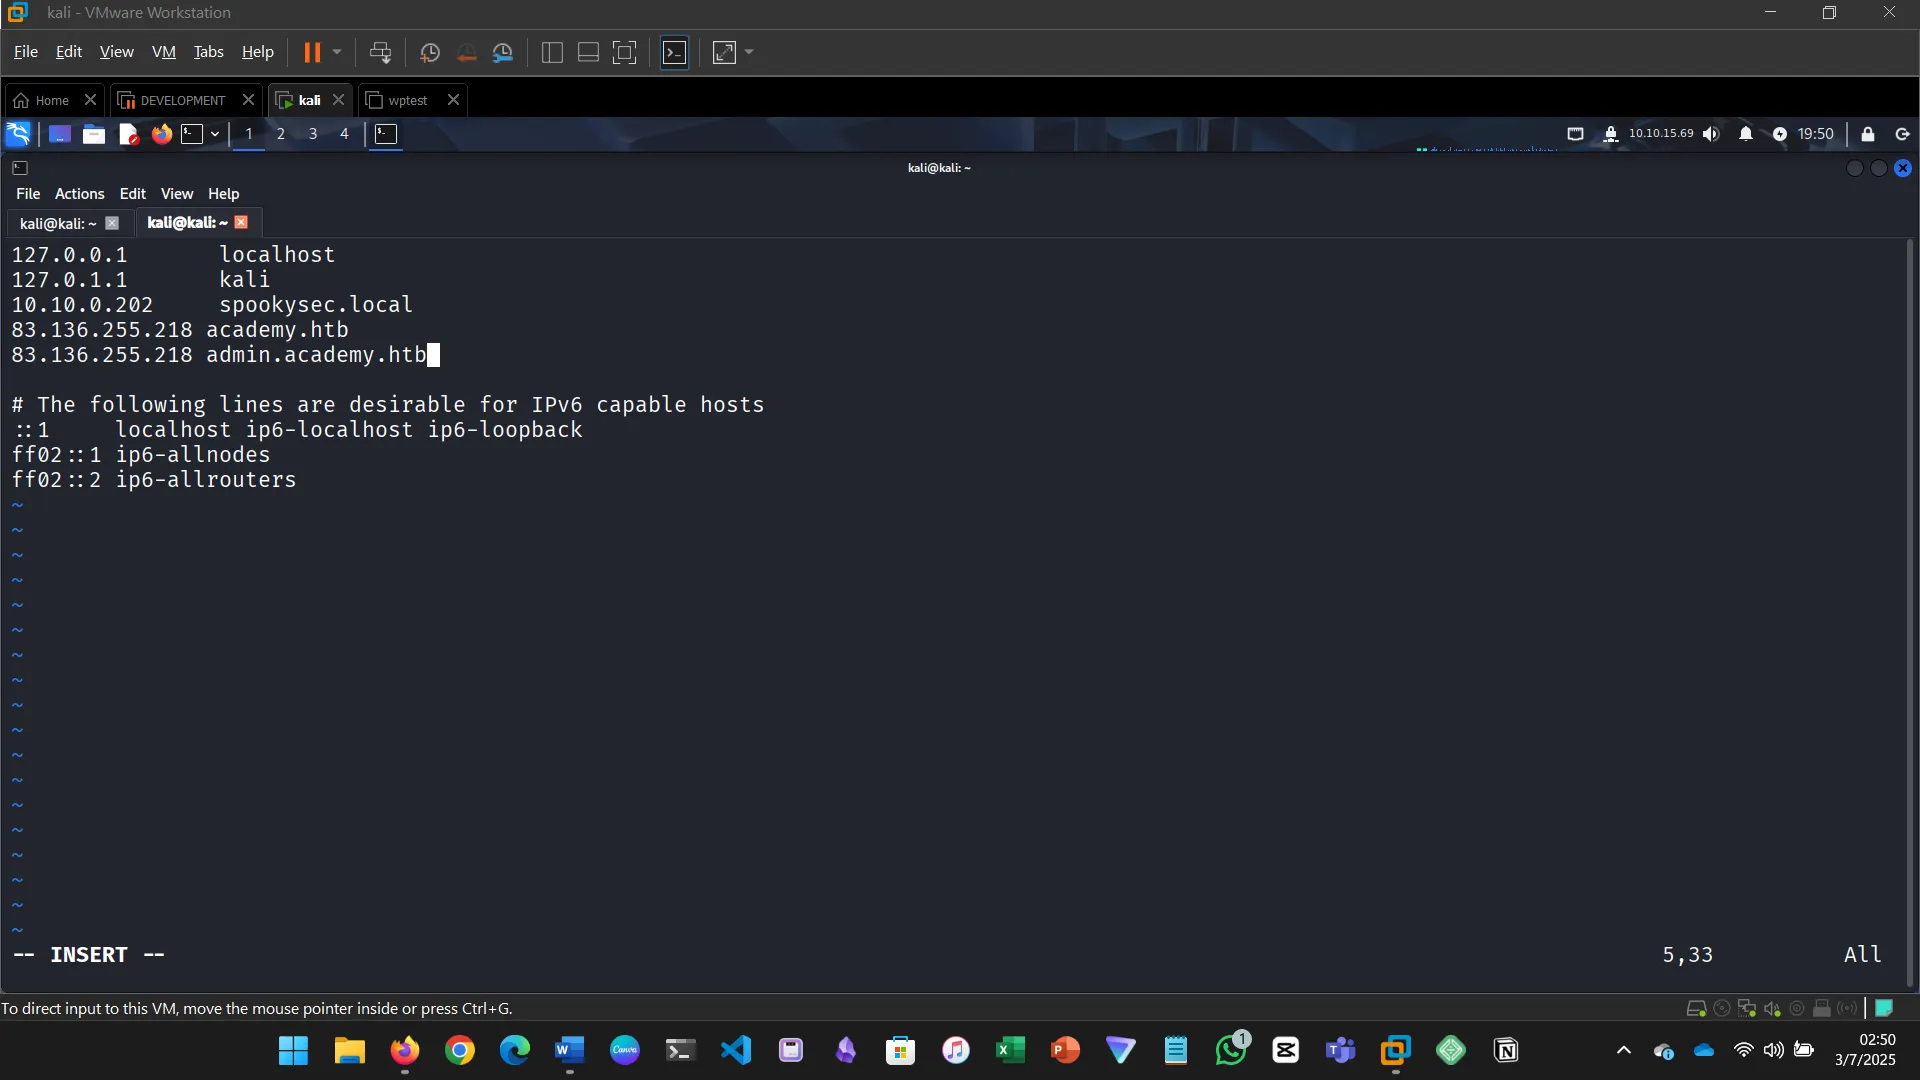Toggle the thumbnail bar visibility
This screenshot has height=1080, width=1920.
588,52
